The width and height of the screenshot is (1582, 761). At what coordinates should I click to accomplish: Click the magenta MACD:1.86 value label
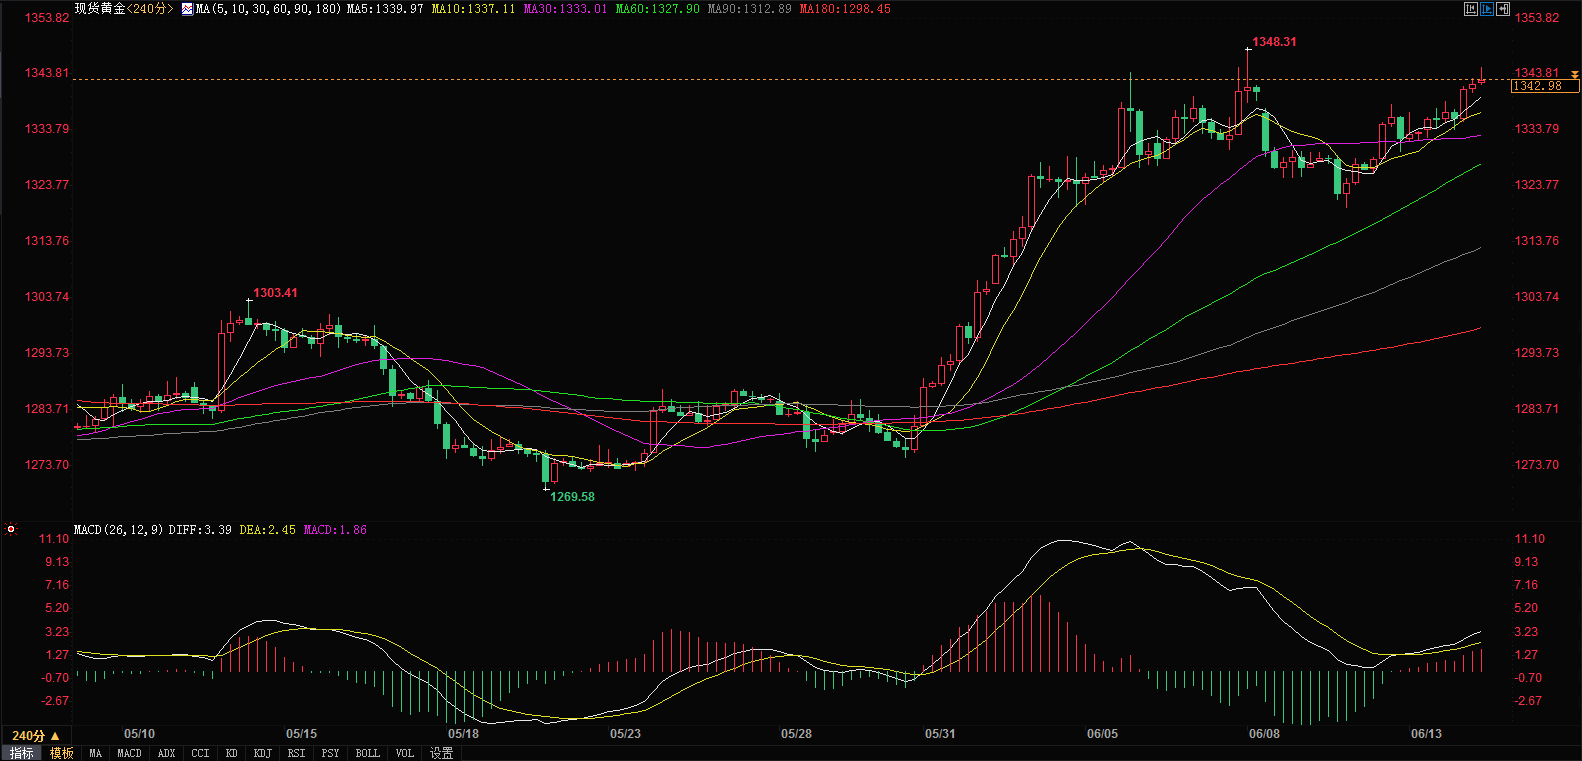tap(336, 530)
